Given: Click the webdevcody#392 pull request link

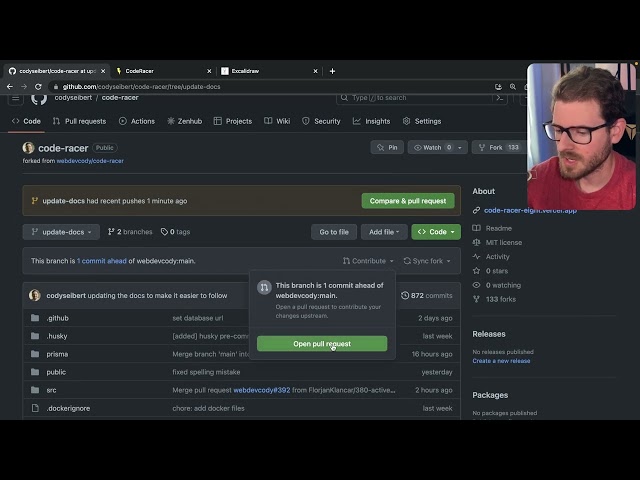Looking at the screenshot, I should [262, 390].
